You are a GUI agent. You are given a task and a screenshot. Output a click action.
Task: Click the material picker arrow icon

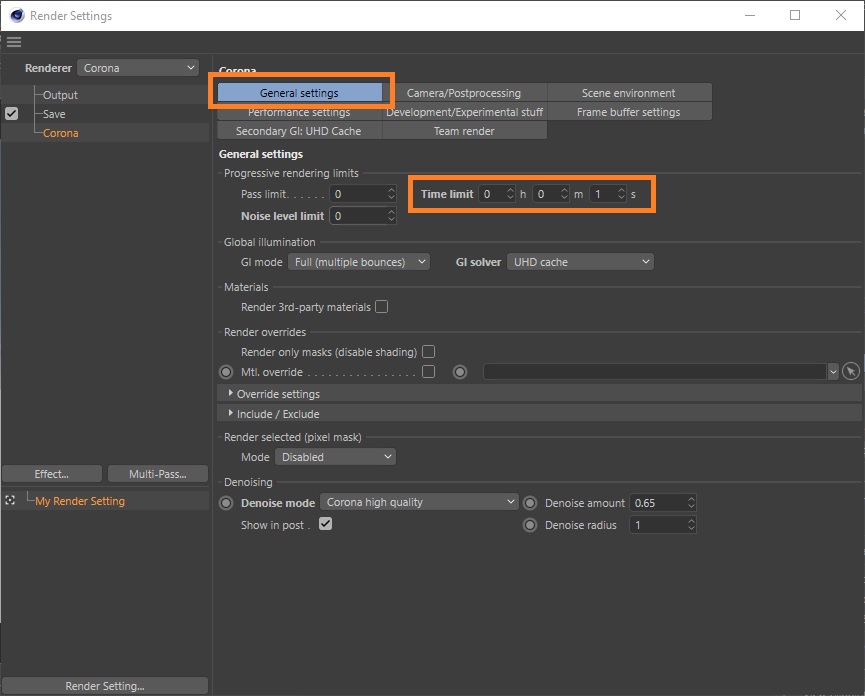tap(851, 372)
